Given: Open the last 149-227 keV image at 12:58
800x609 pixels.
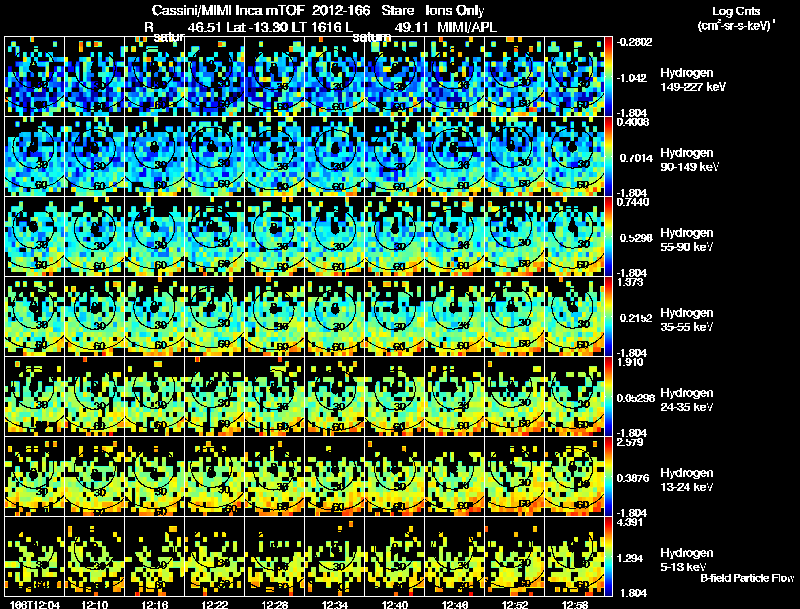Looking at the screenshot, I should (x=574, y=77).
